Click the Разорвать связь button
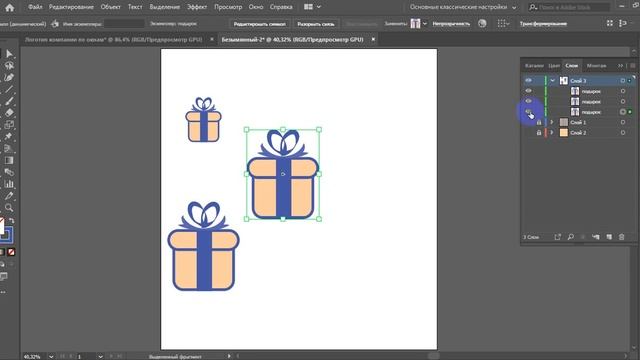Image resolution: width=640 pixels, height=360 pixels. coord(316,24)
